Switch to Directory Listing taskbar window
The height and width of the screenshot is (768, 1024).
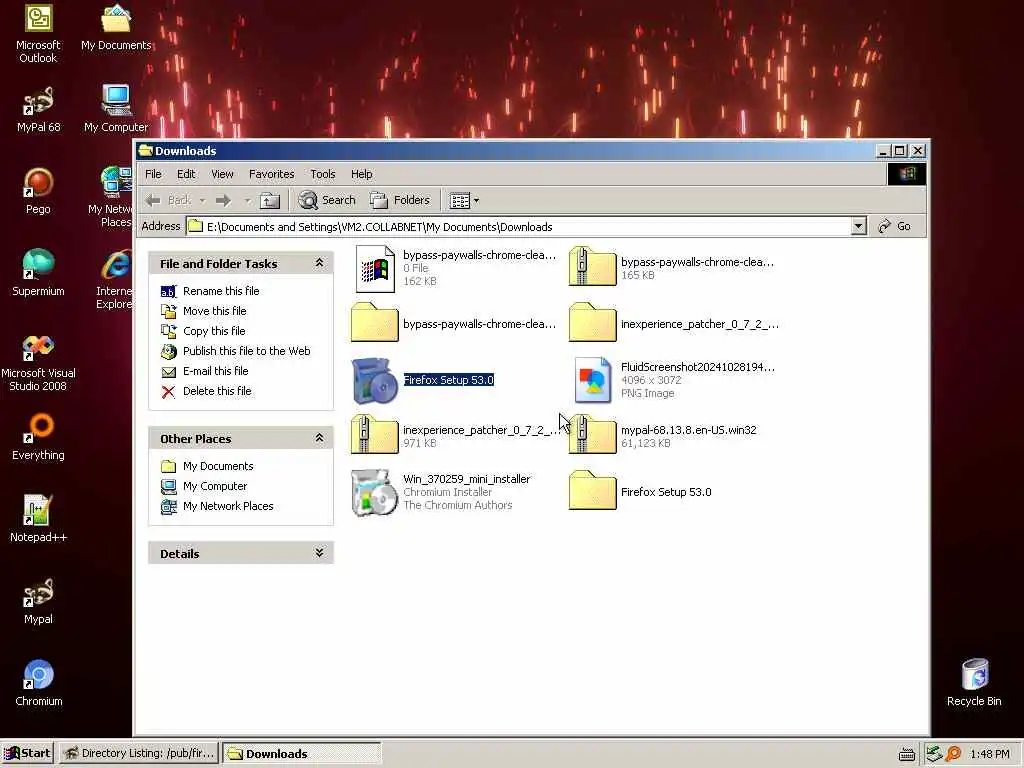pyautogui.click(x=138, y=754)
